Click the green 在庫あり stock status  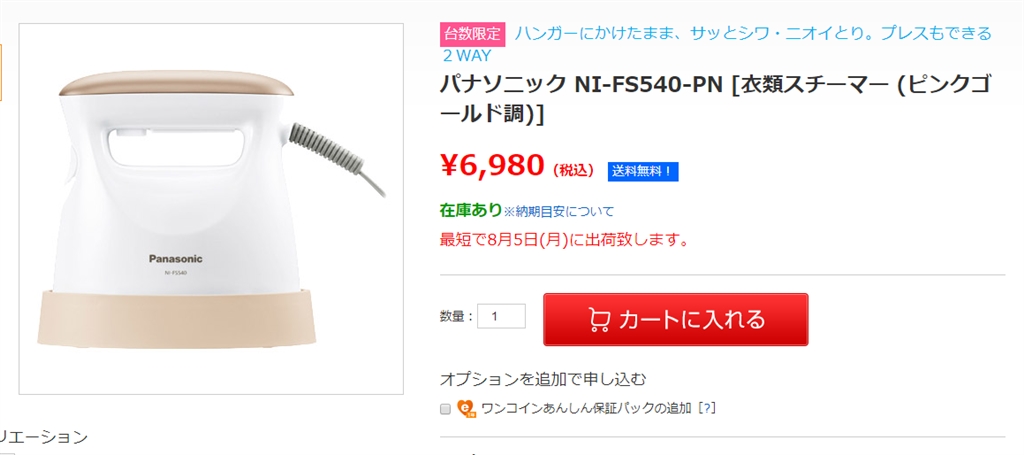coord(471,210)
